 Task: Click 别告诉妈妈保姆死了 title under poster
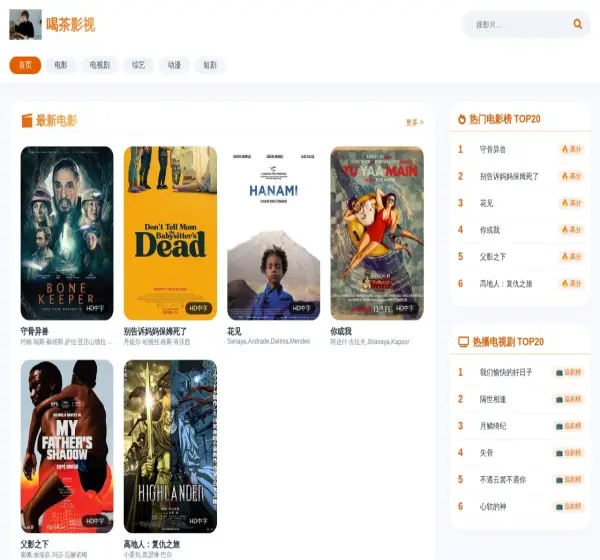click(x=155, y=331)
